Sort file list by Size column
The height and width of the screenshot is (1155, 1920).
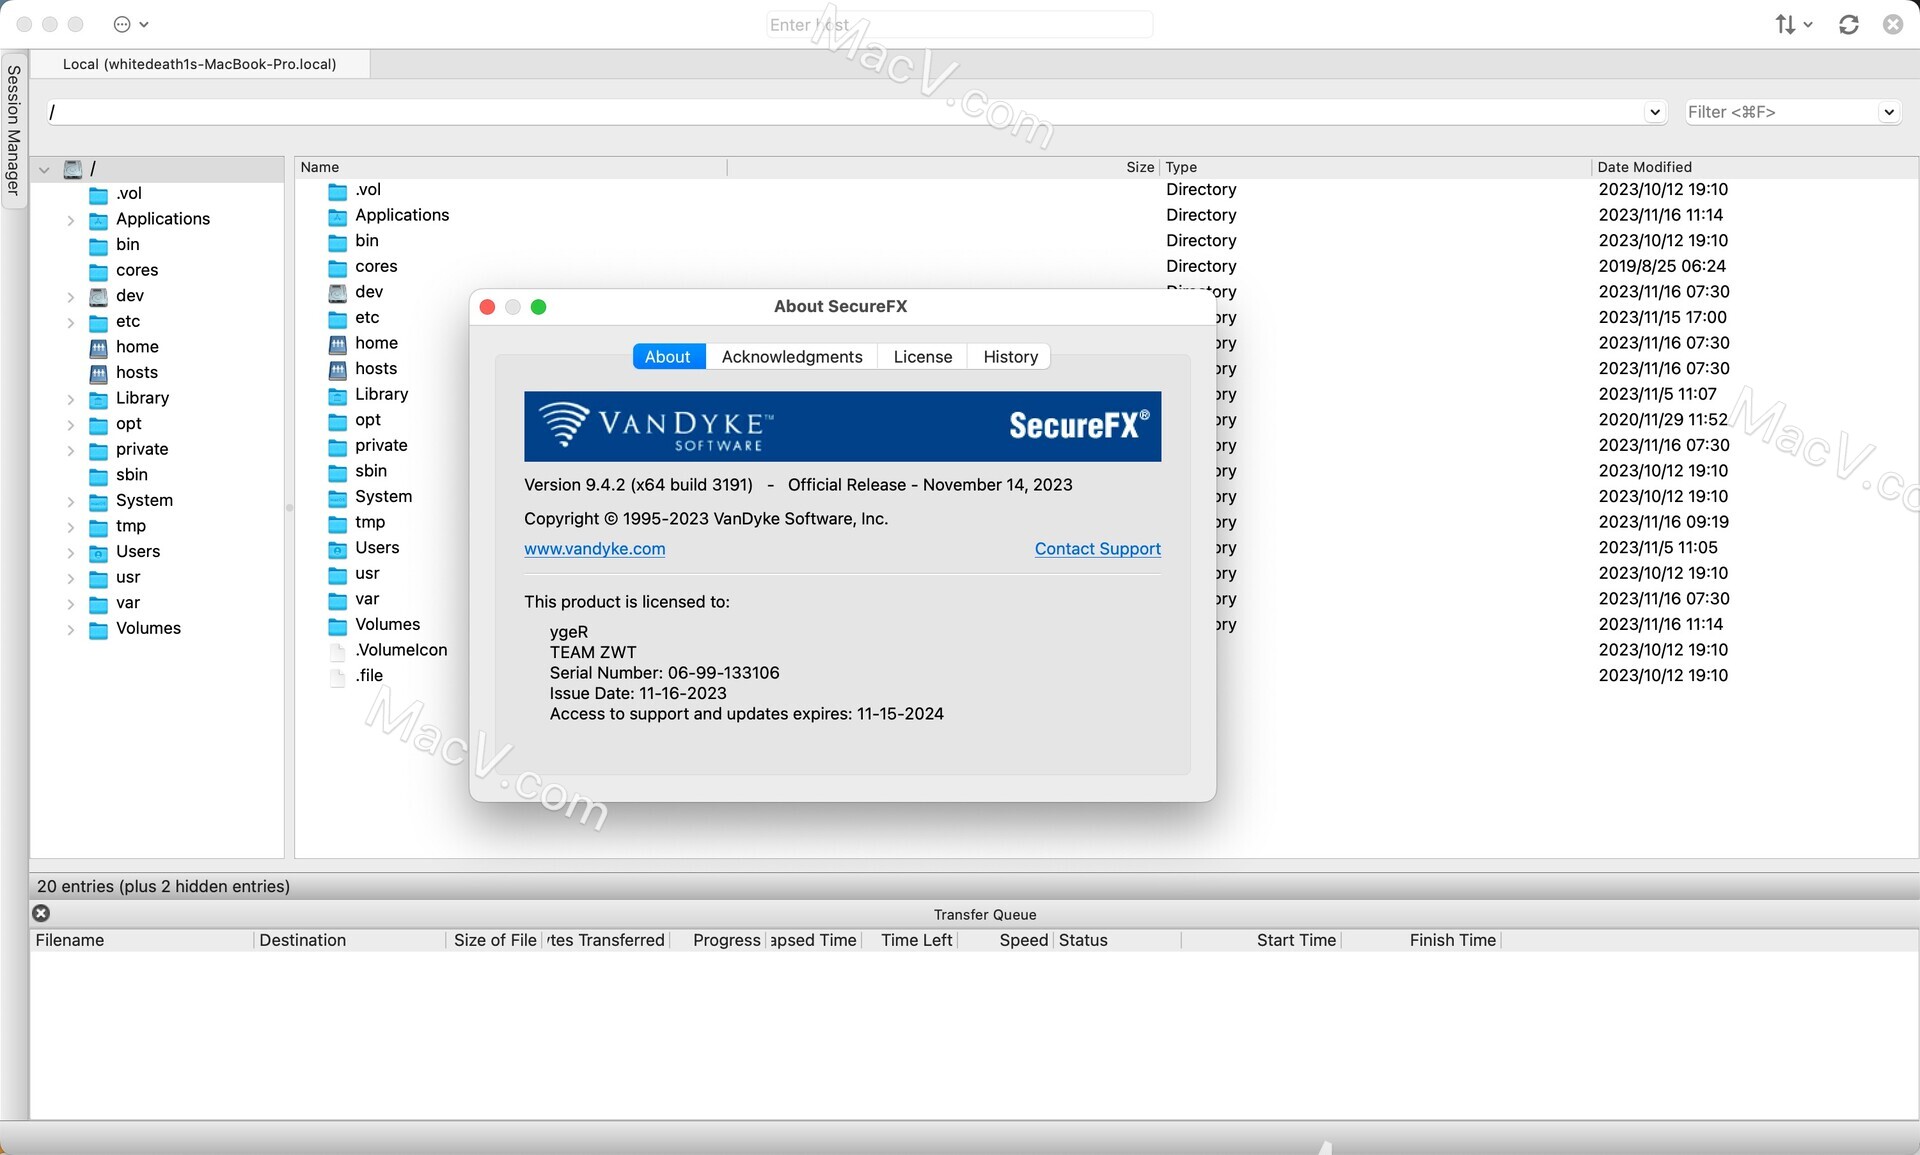pyautogui.click(x=943, y=167)
